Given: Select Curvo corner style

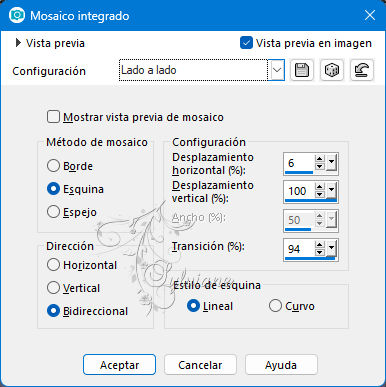Looking at the screenshot, I should [275, 306].
